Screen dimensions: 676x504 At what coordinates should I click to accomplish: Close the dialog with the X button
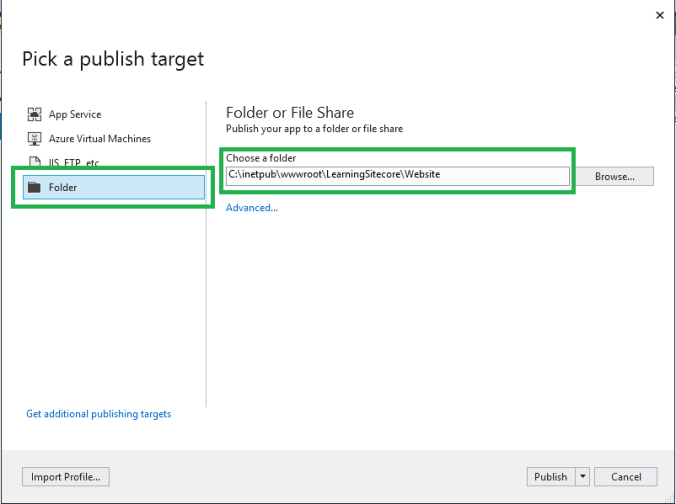point(659,15)
